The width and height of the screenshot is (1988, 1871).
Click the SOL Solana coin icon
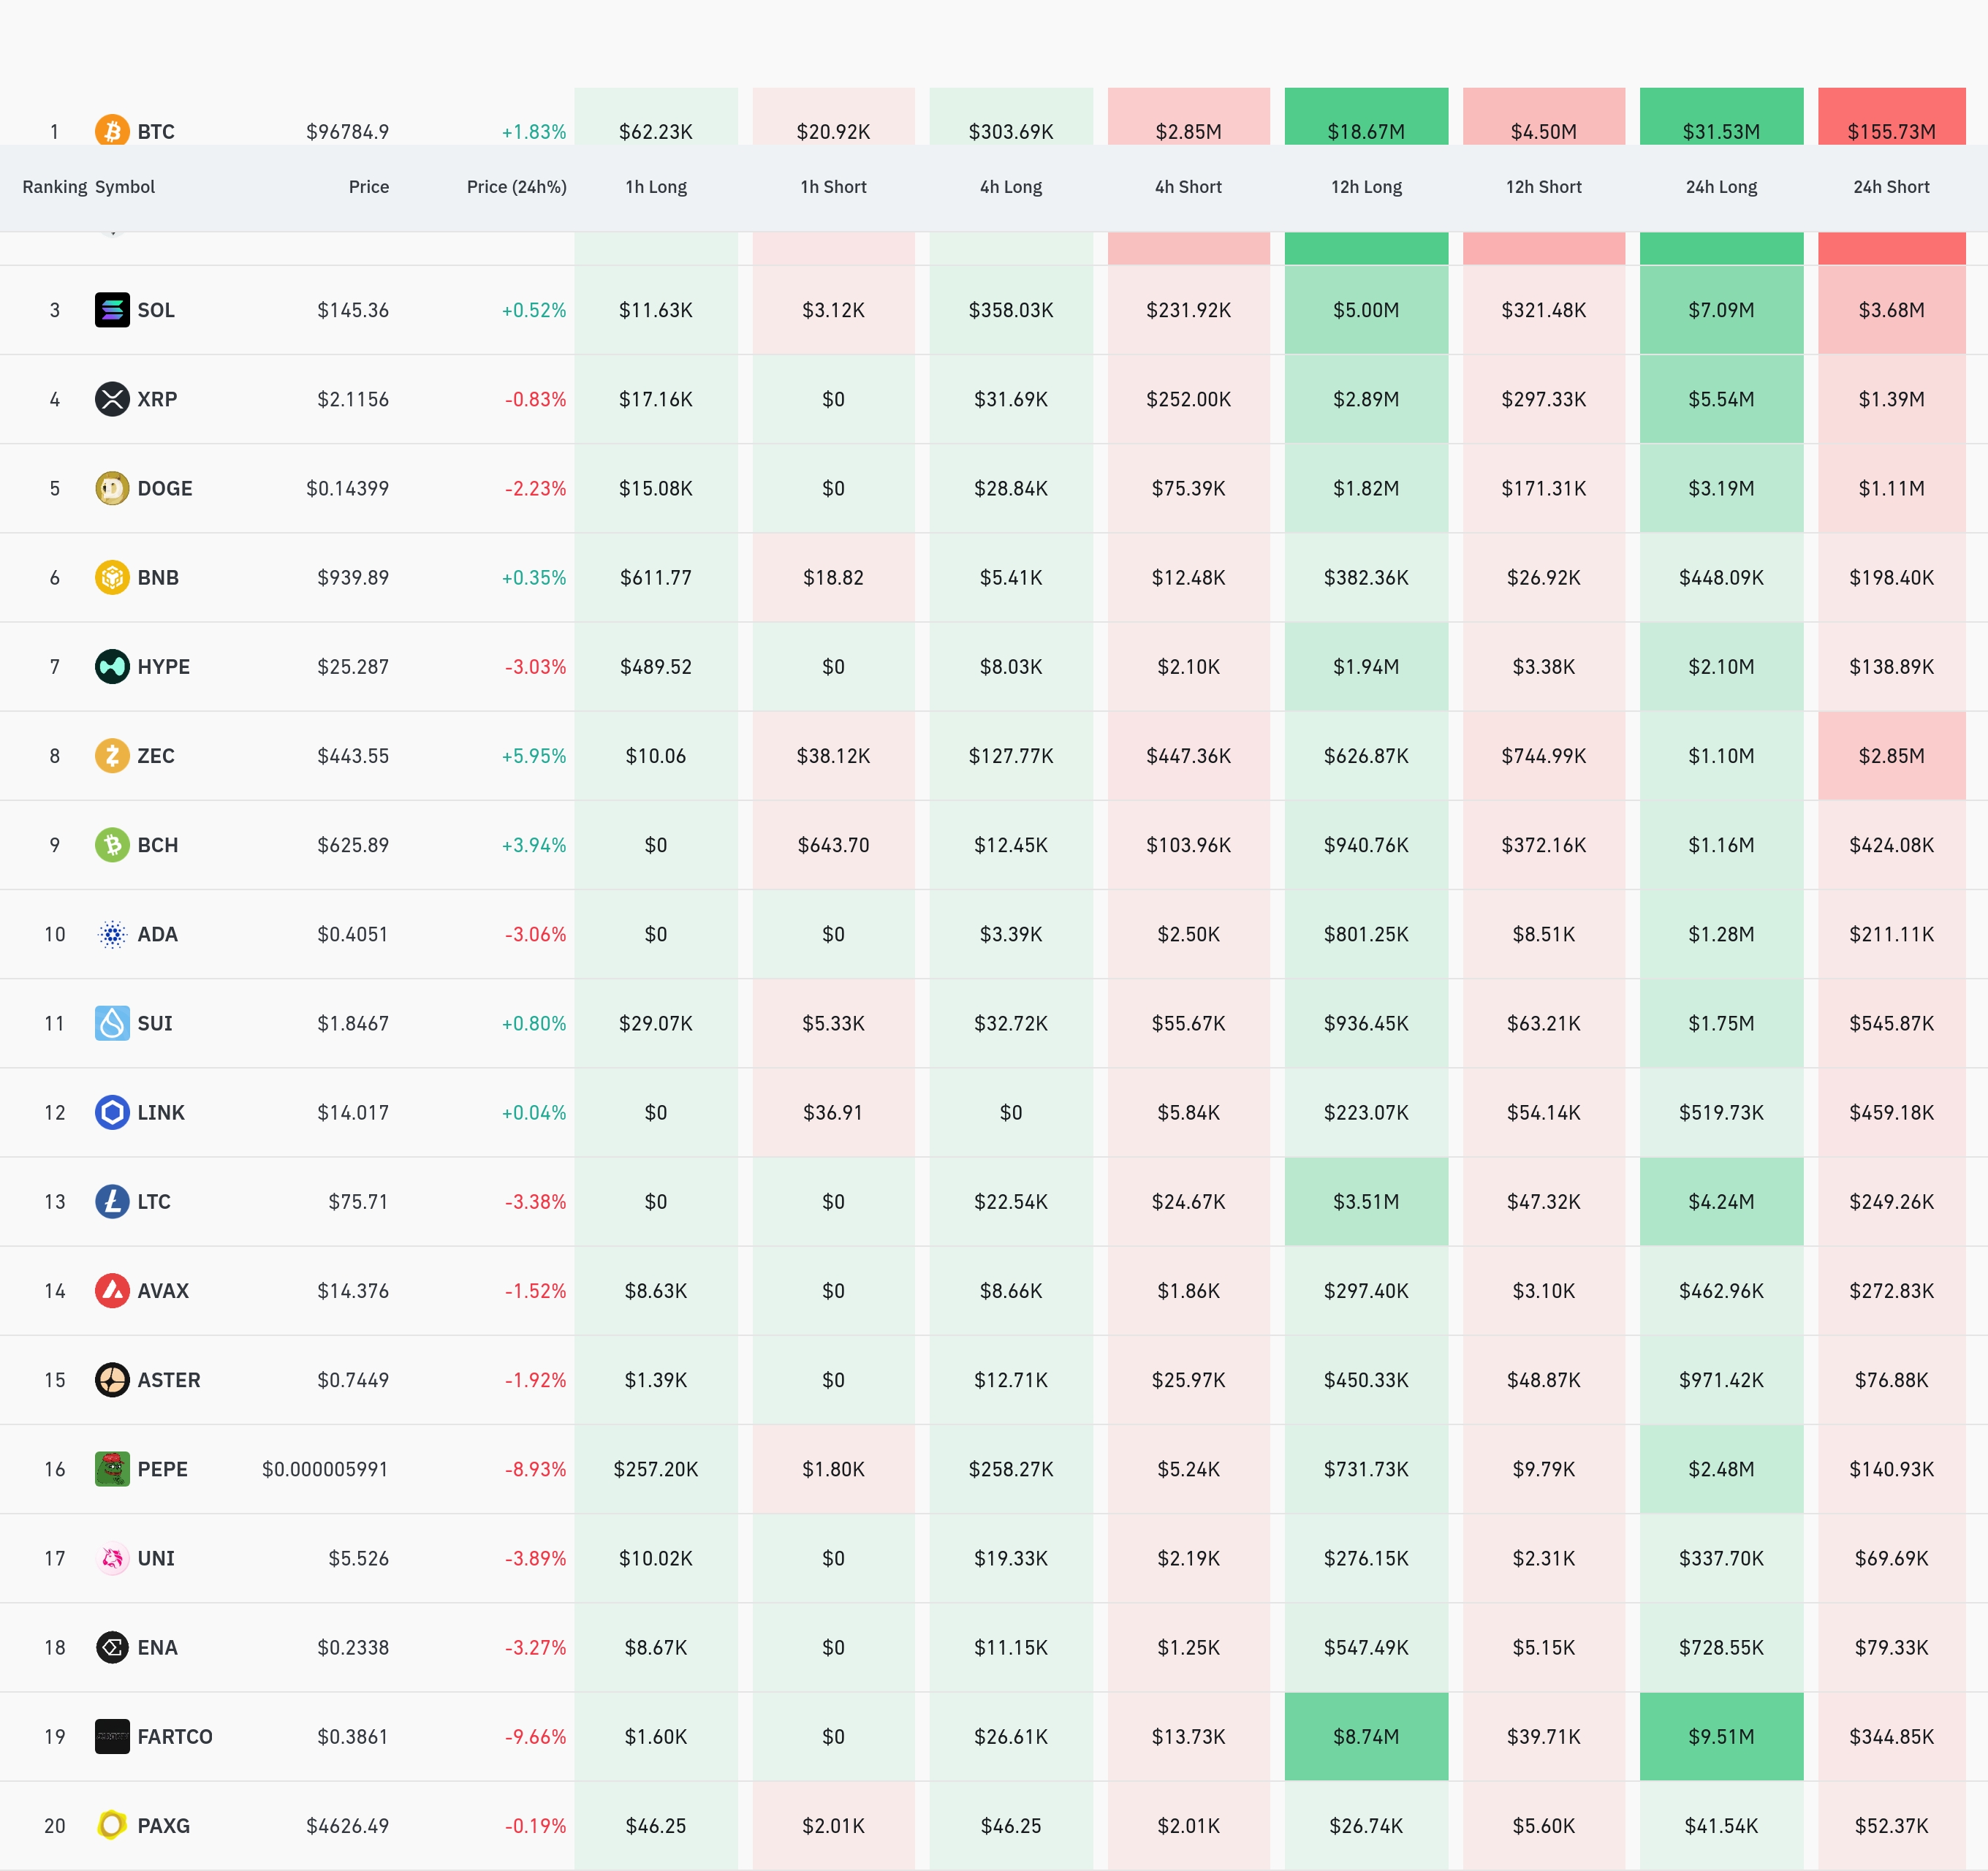112,310
